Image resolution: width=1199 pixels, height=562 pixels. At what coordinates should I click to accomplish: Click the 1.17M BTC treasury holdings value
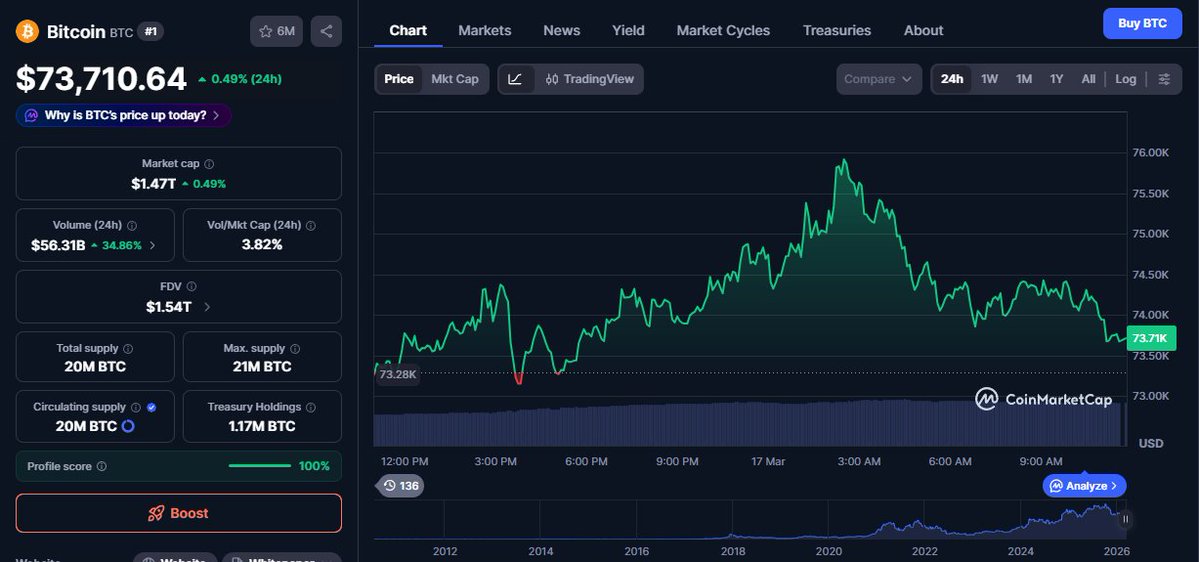(x=262, y=427)
